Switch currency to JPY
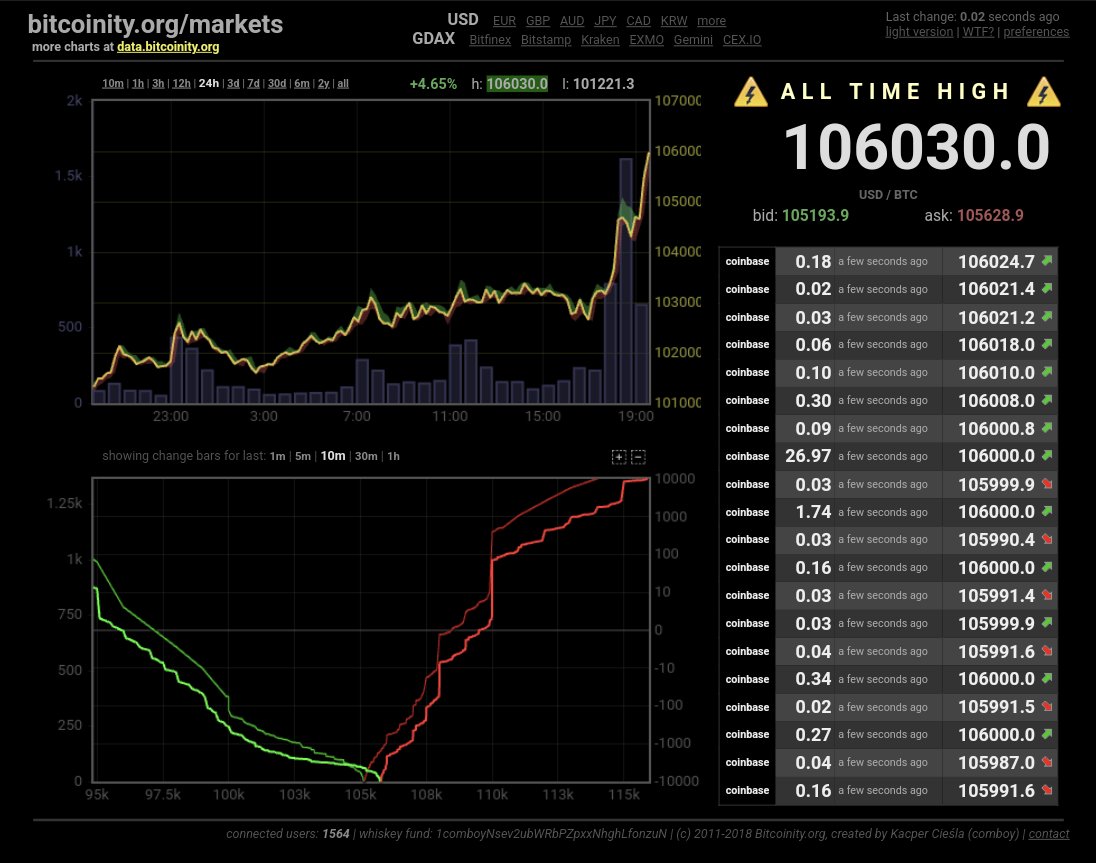The image size is (1096, 863). click(605, 21)
